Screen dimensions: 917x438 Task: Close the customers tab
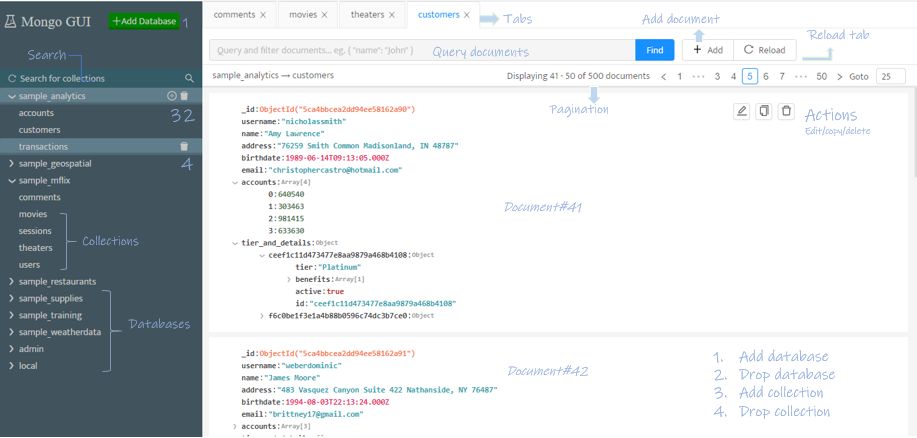tap(467, 15)
